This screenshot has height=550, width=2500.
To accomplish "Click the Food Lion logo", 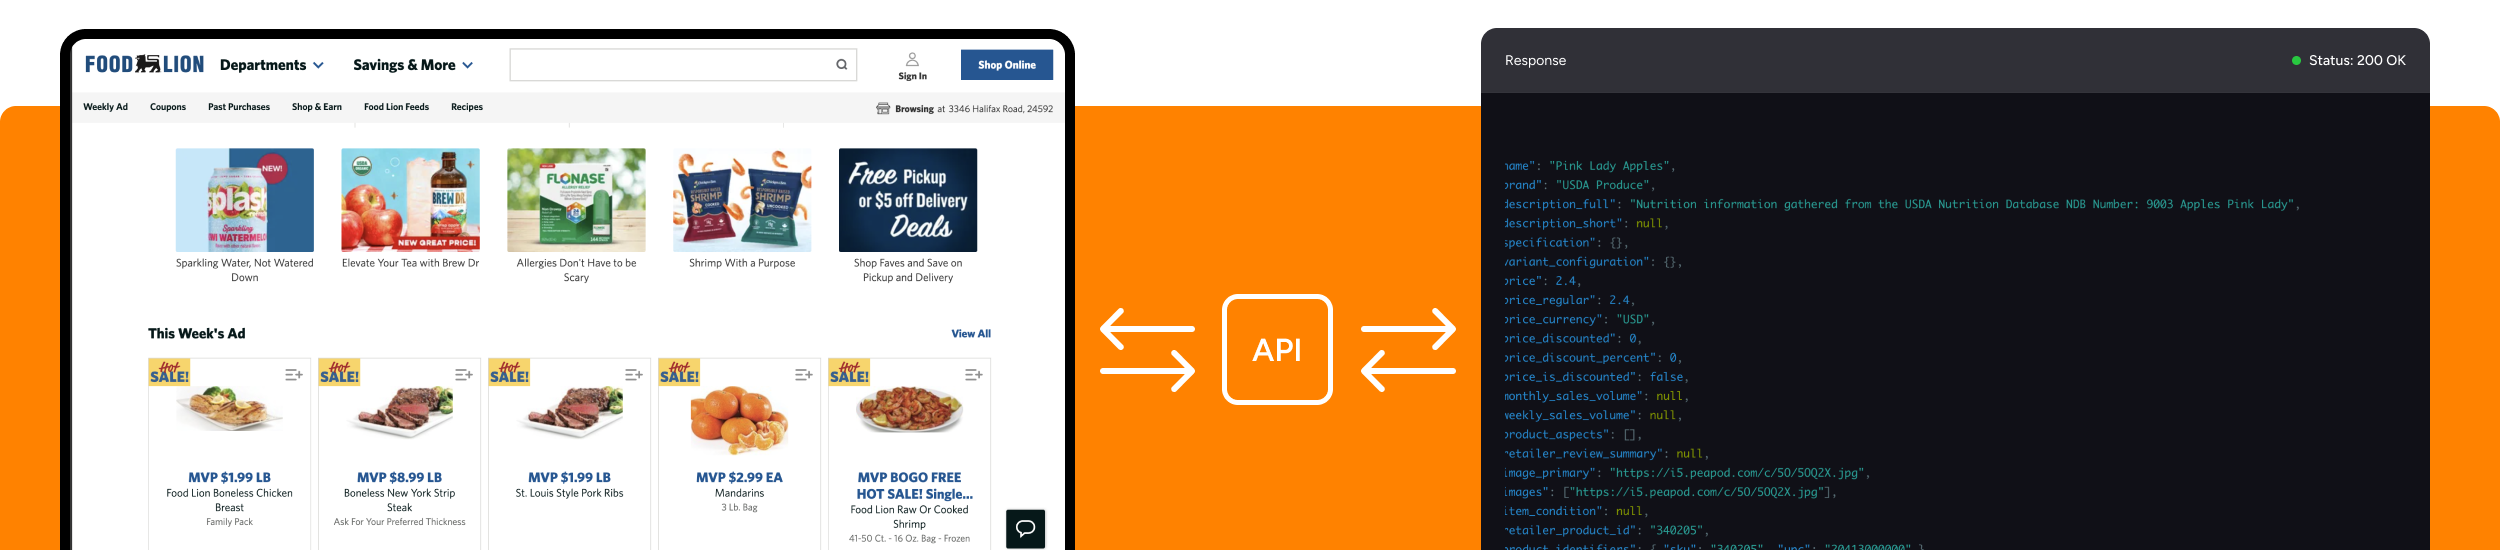I will point(144,65).
